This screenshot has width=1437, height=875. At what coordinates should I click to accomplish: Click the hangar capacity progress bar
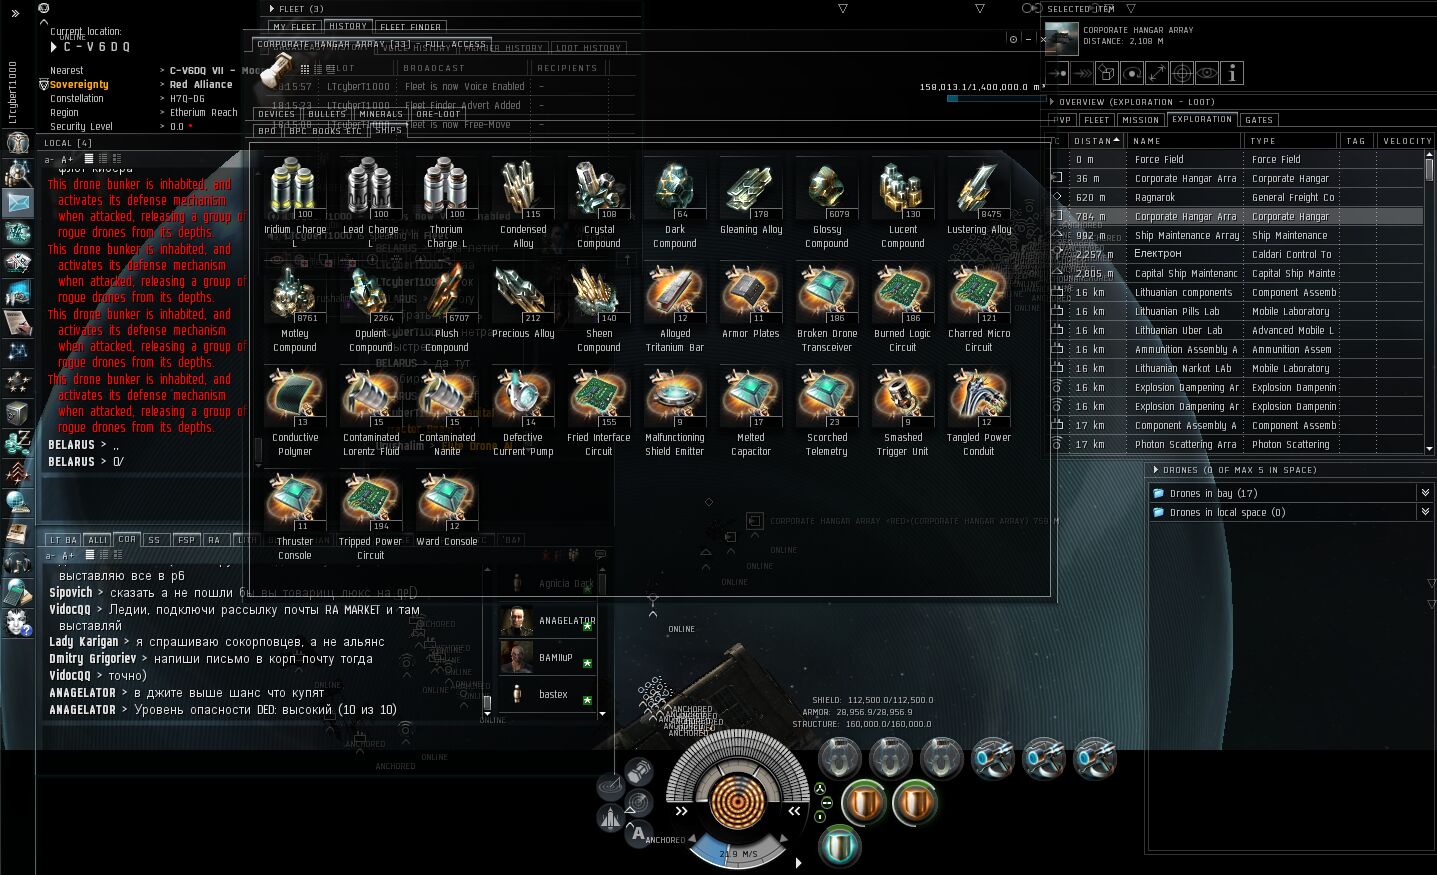[996, 98]
